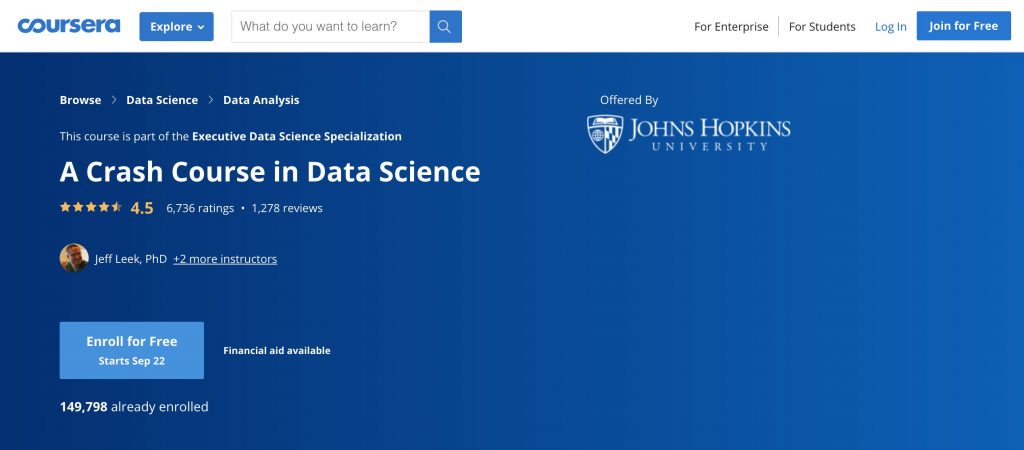1024x450 pixels.
Task: Click the Log In link
Action: (x=891, y=27)
